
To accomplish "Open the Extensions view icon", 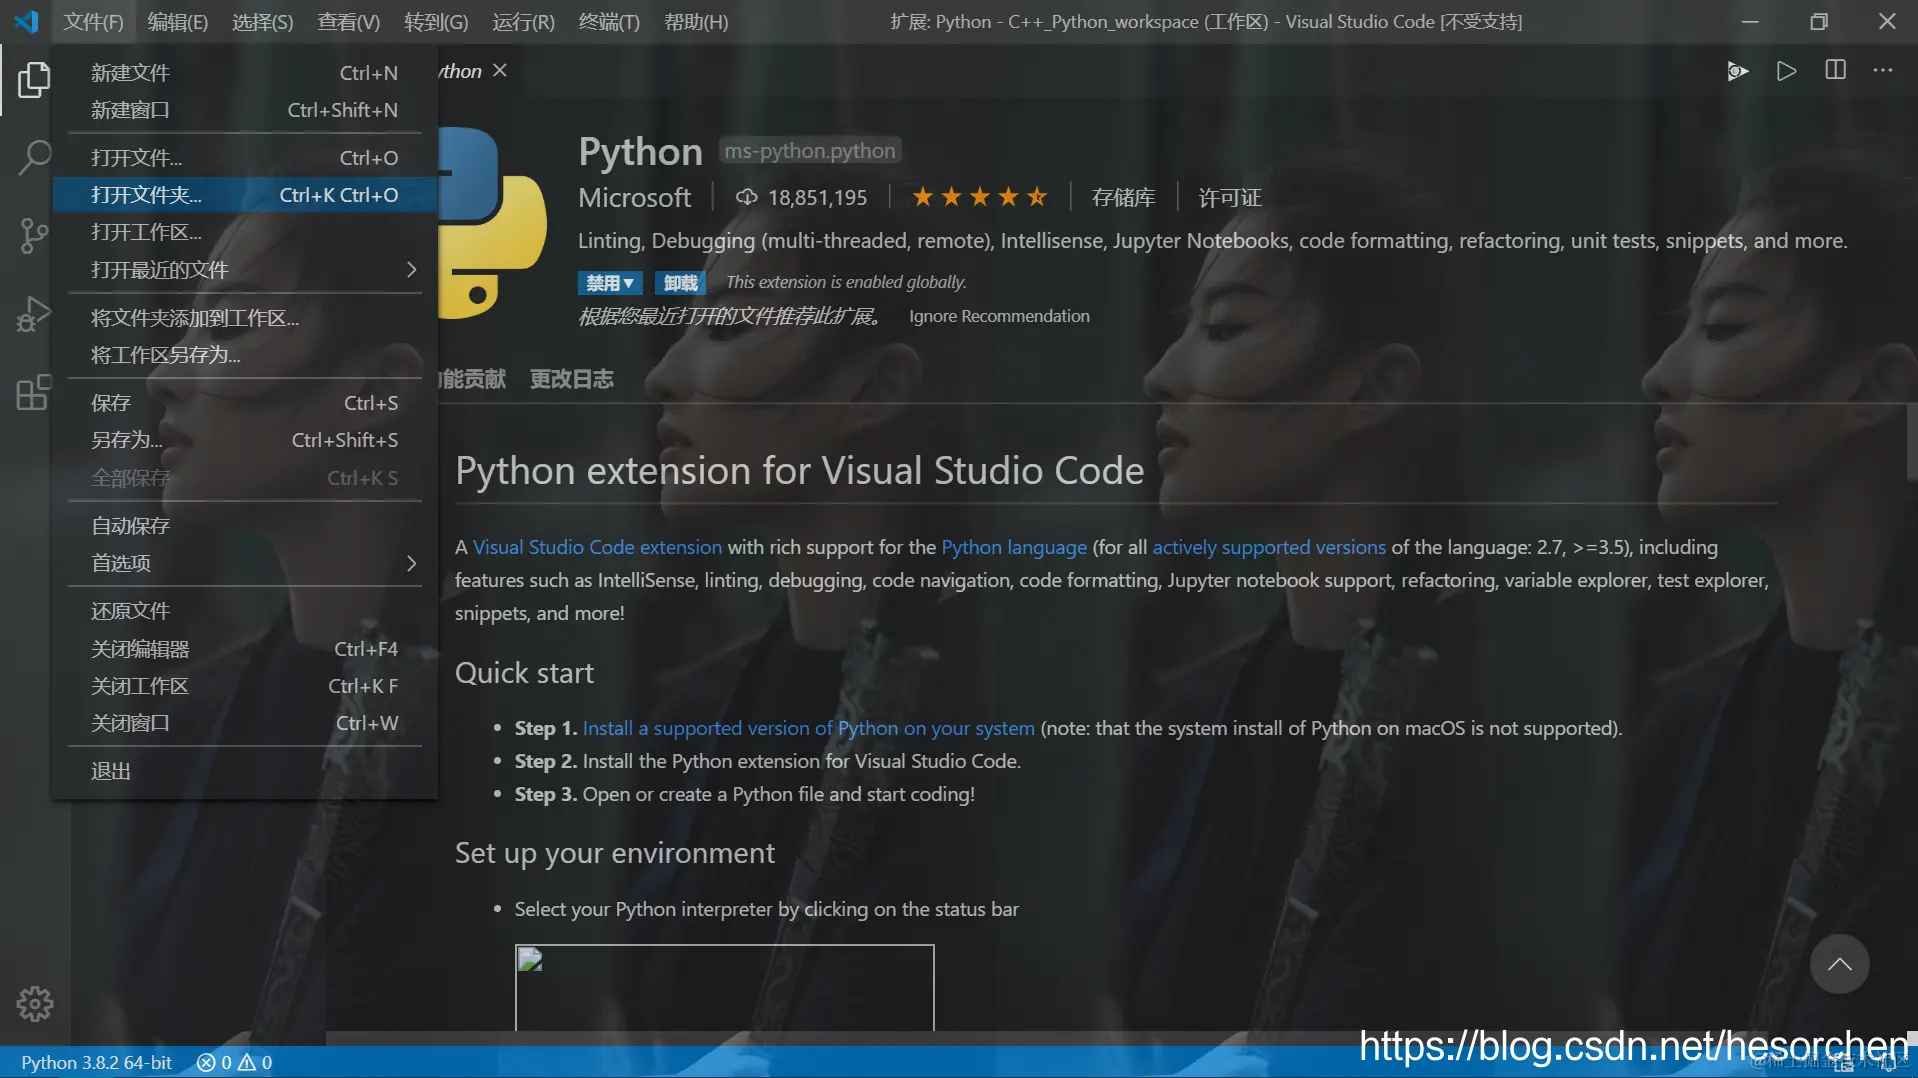I will [x=34, y=392].
